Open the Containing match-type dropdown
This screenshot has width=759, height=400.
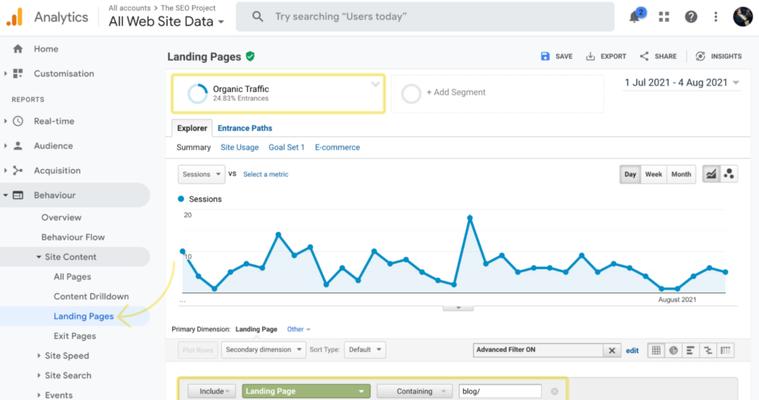(x=414, y=391)
